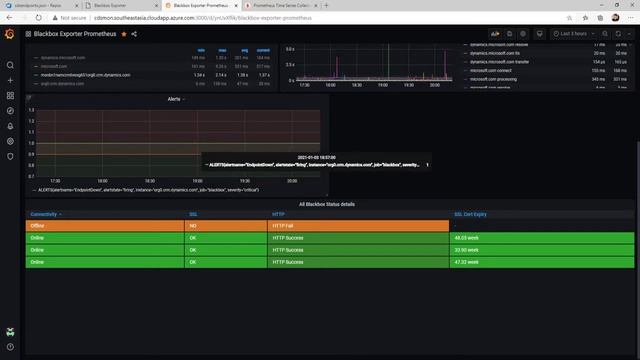
Task: Select the Blackbox Exporter Prometheus browser tab
Action: (200, 6)
